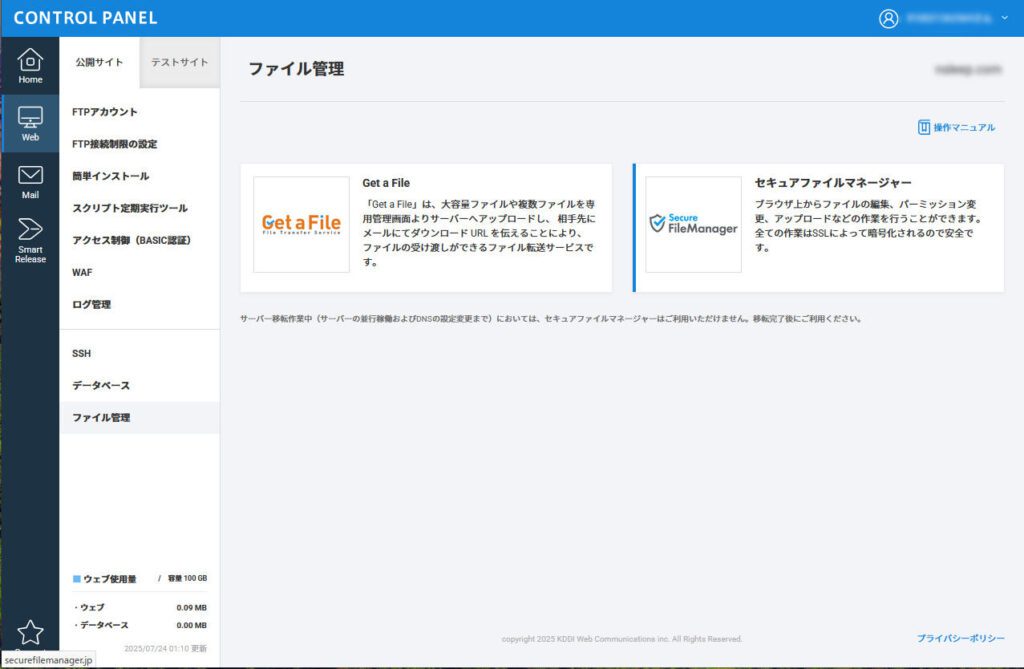Click the 2025/07/24 01:10 更新 timestamp
The image size is (1024, 669).
(165, 649)
